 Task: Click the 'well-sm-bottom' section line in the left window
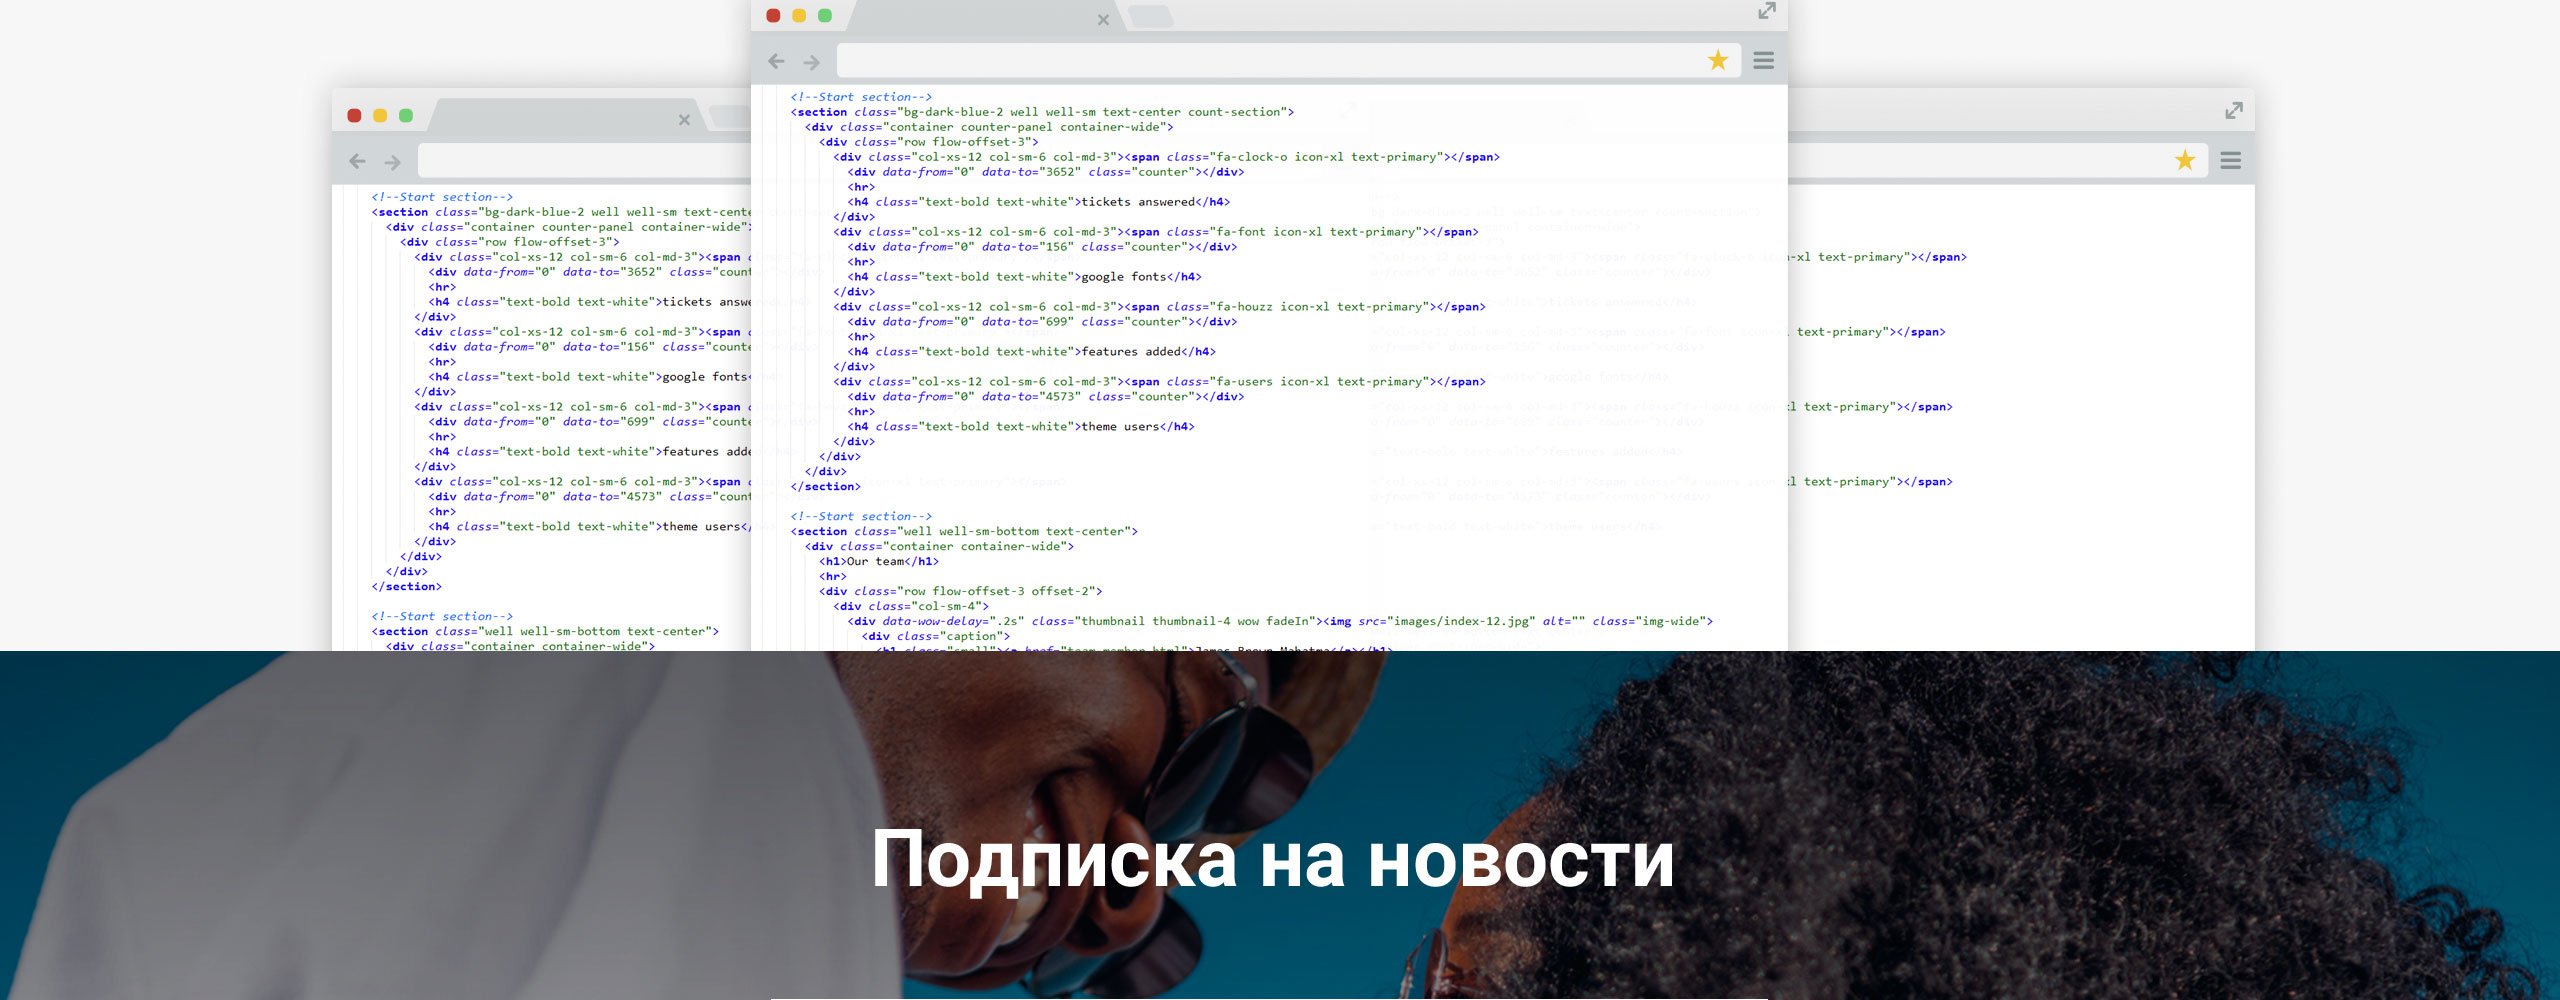546,631
